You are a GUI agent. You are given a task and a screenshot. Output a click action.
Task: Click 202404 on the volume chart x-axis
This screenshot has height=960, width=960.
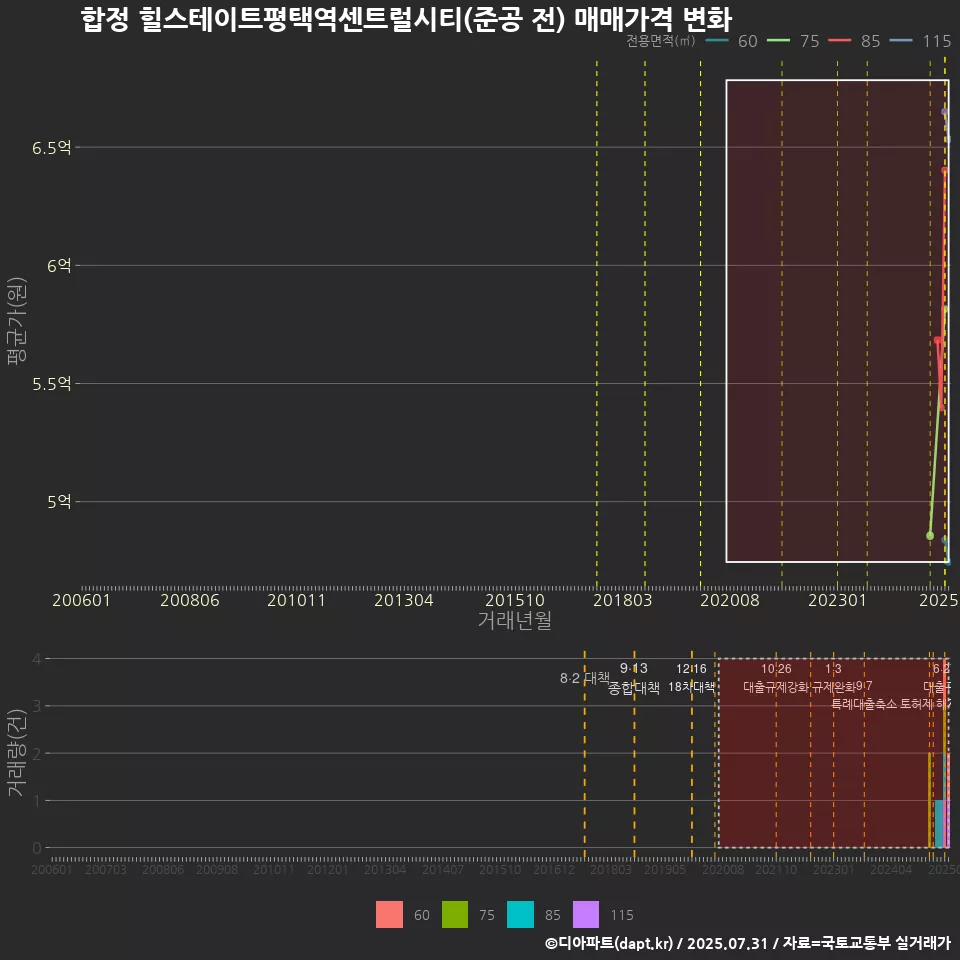pos(891,869)
